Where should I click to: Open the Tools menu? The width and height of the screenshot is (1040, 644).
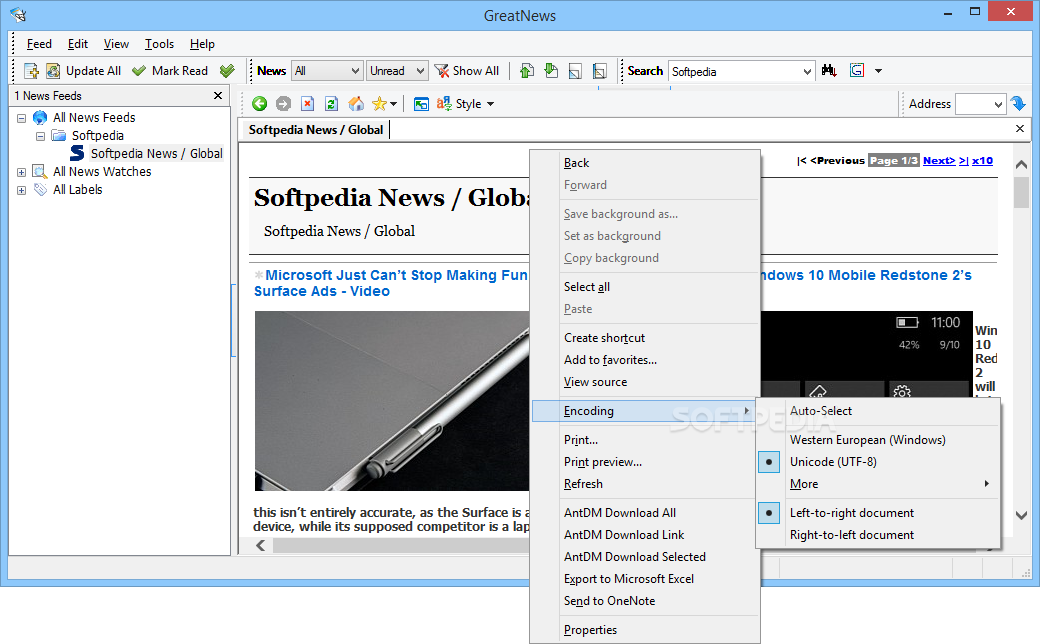click(159, 44)
